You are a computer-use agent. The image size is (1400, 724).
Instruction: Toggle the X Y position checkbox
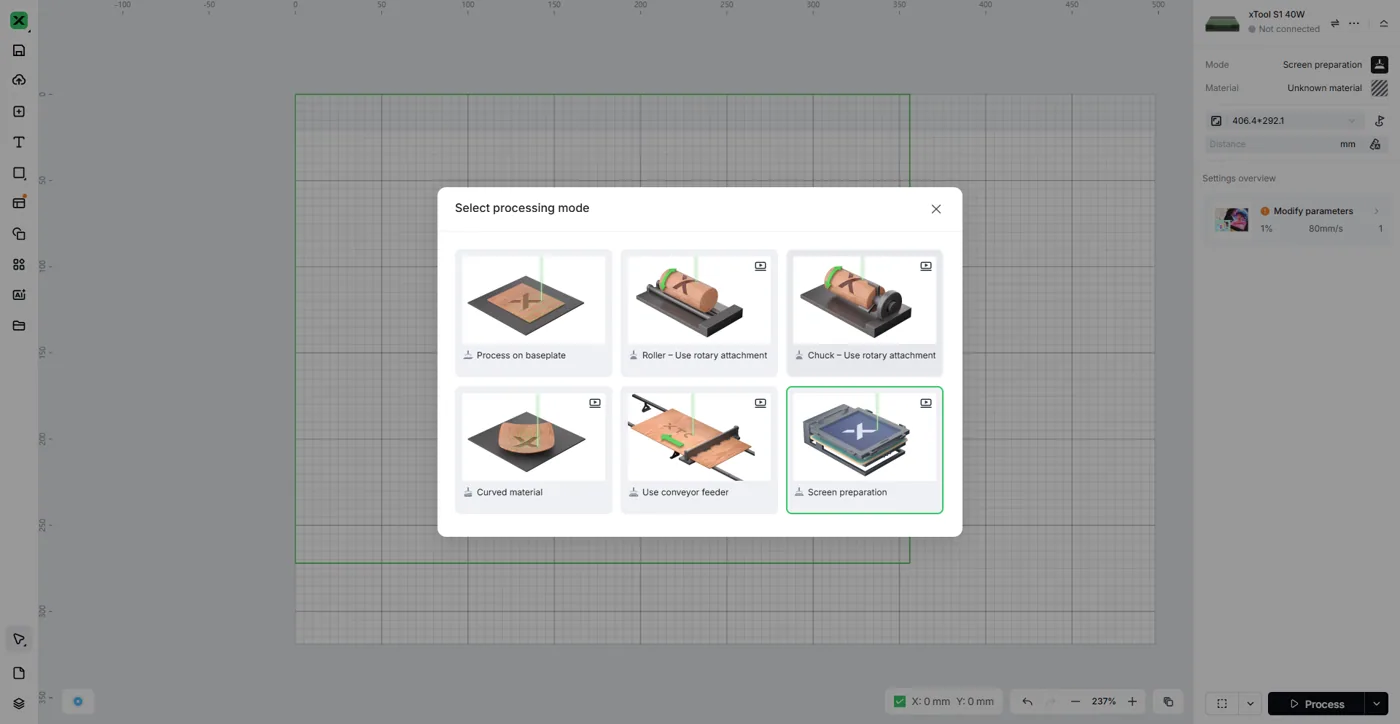(x=899, y=701)
